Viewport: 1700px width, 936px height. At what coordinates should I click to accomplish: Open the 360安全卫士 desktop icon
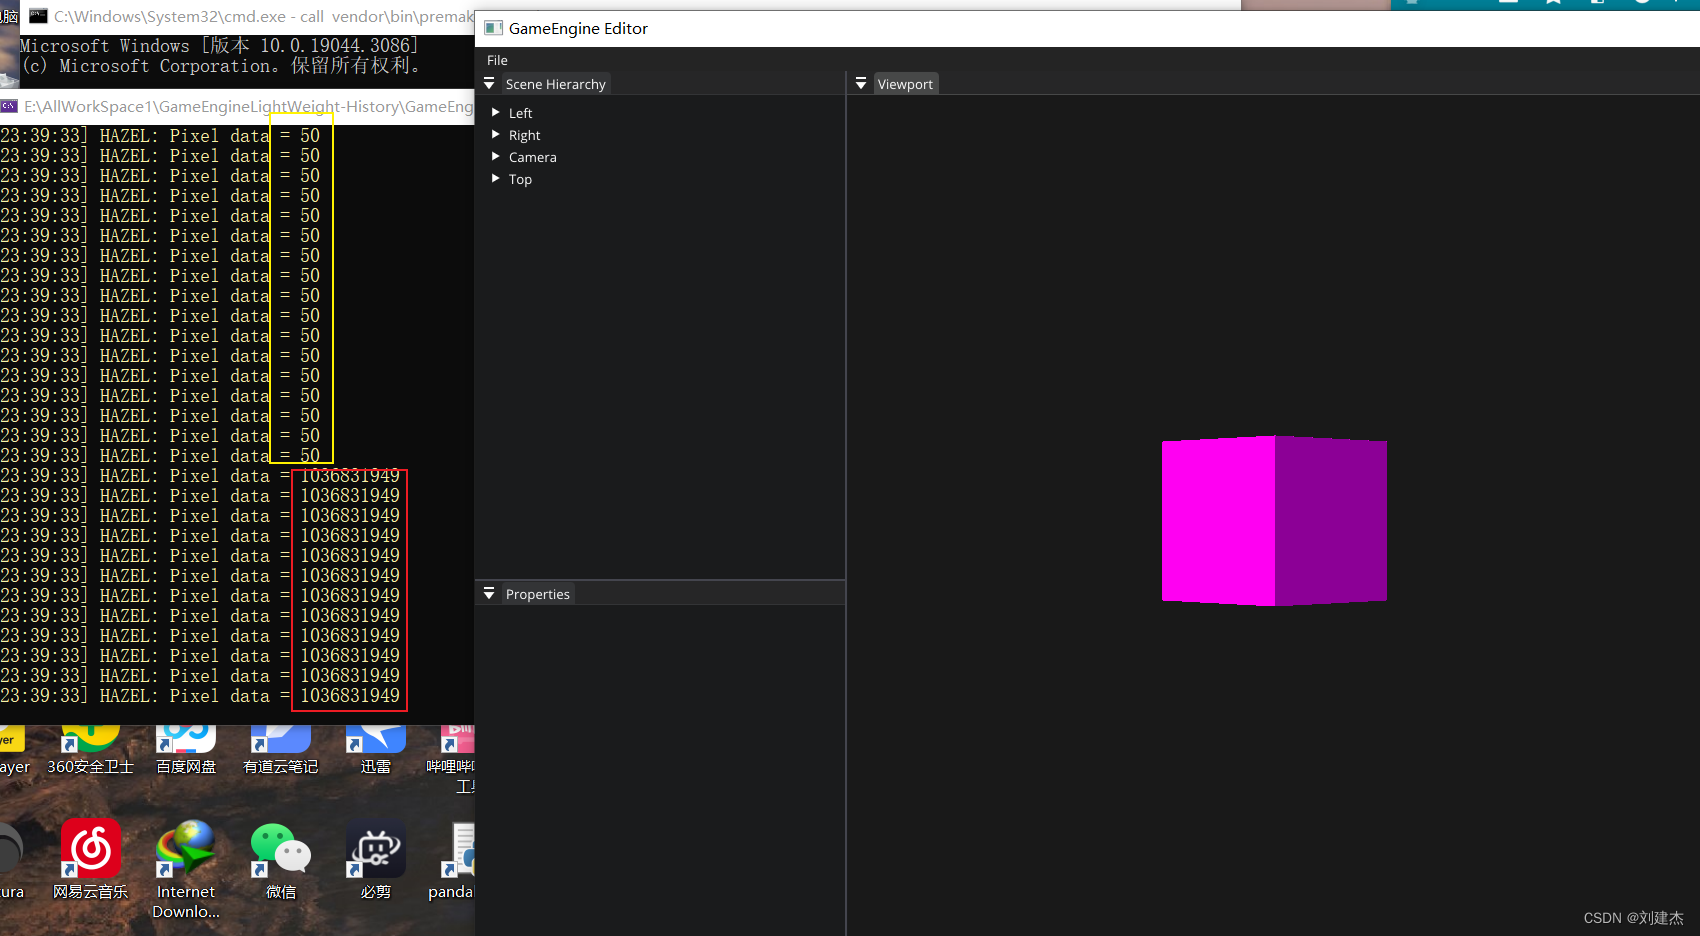[x=91, y=752]
